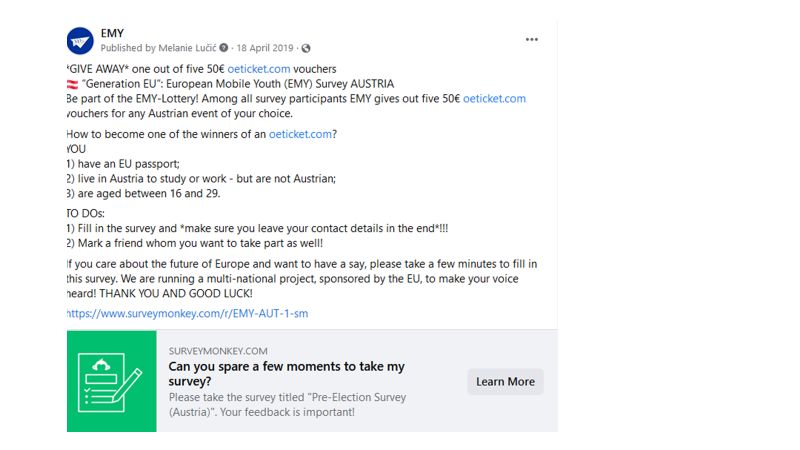The image size is (800, 450).
Task: Click the Learn More button
Action: (x=505, y=382)
